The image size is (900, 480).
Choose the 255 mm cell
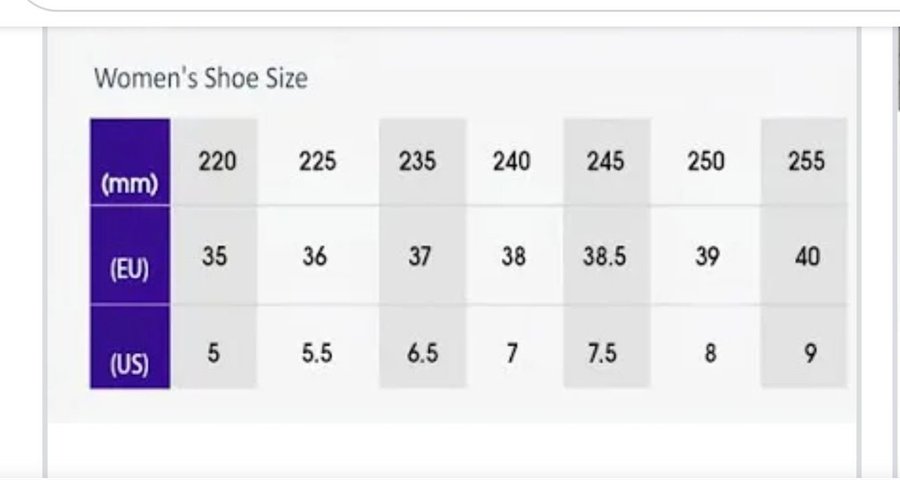pos(805,161)
